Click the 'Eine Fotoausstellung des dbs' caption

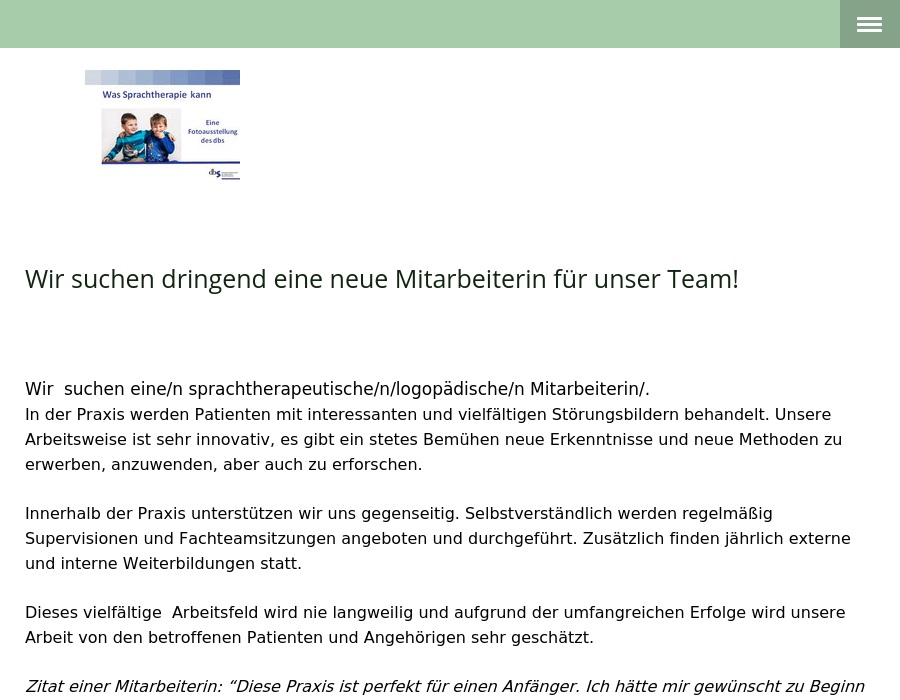pyautogui.click(x=211, y=131)
